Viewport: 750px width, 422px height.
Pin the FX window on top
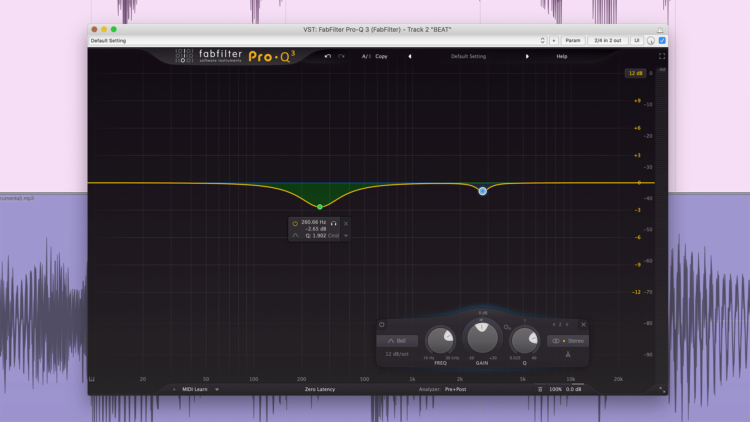coord(660,30)
